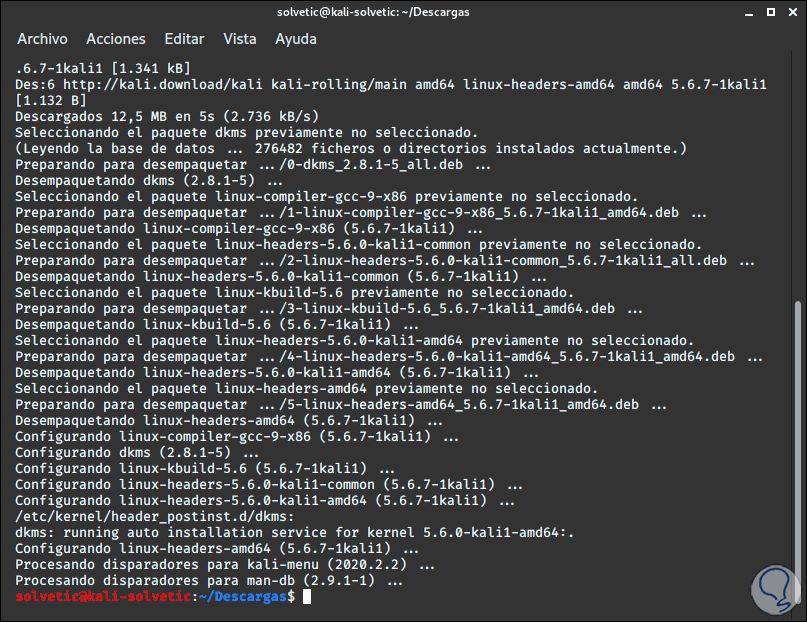Open the Vista menu

point(240,39)
